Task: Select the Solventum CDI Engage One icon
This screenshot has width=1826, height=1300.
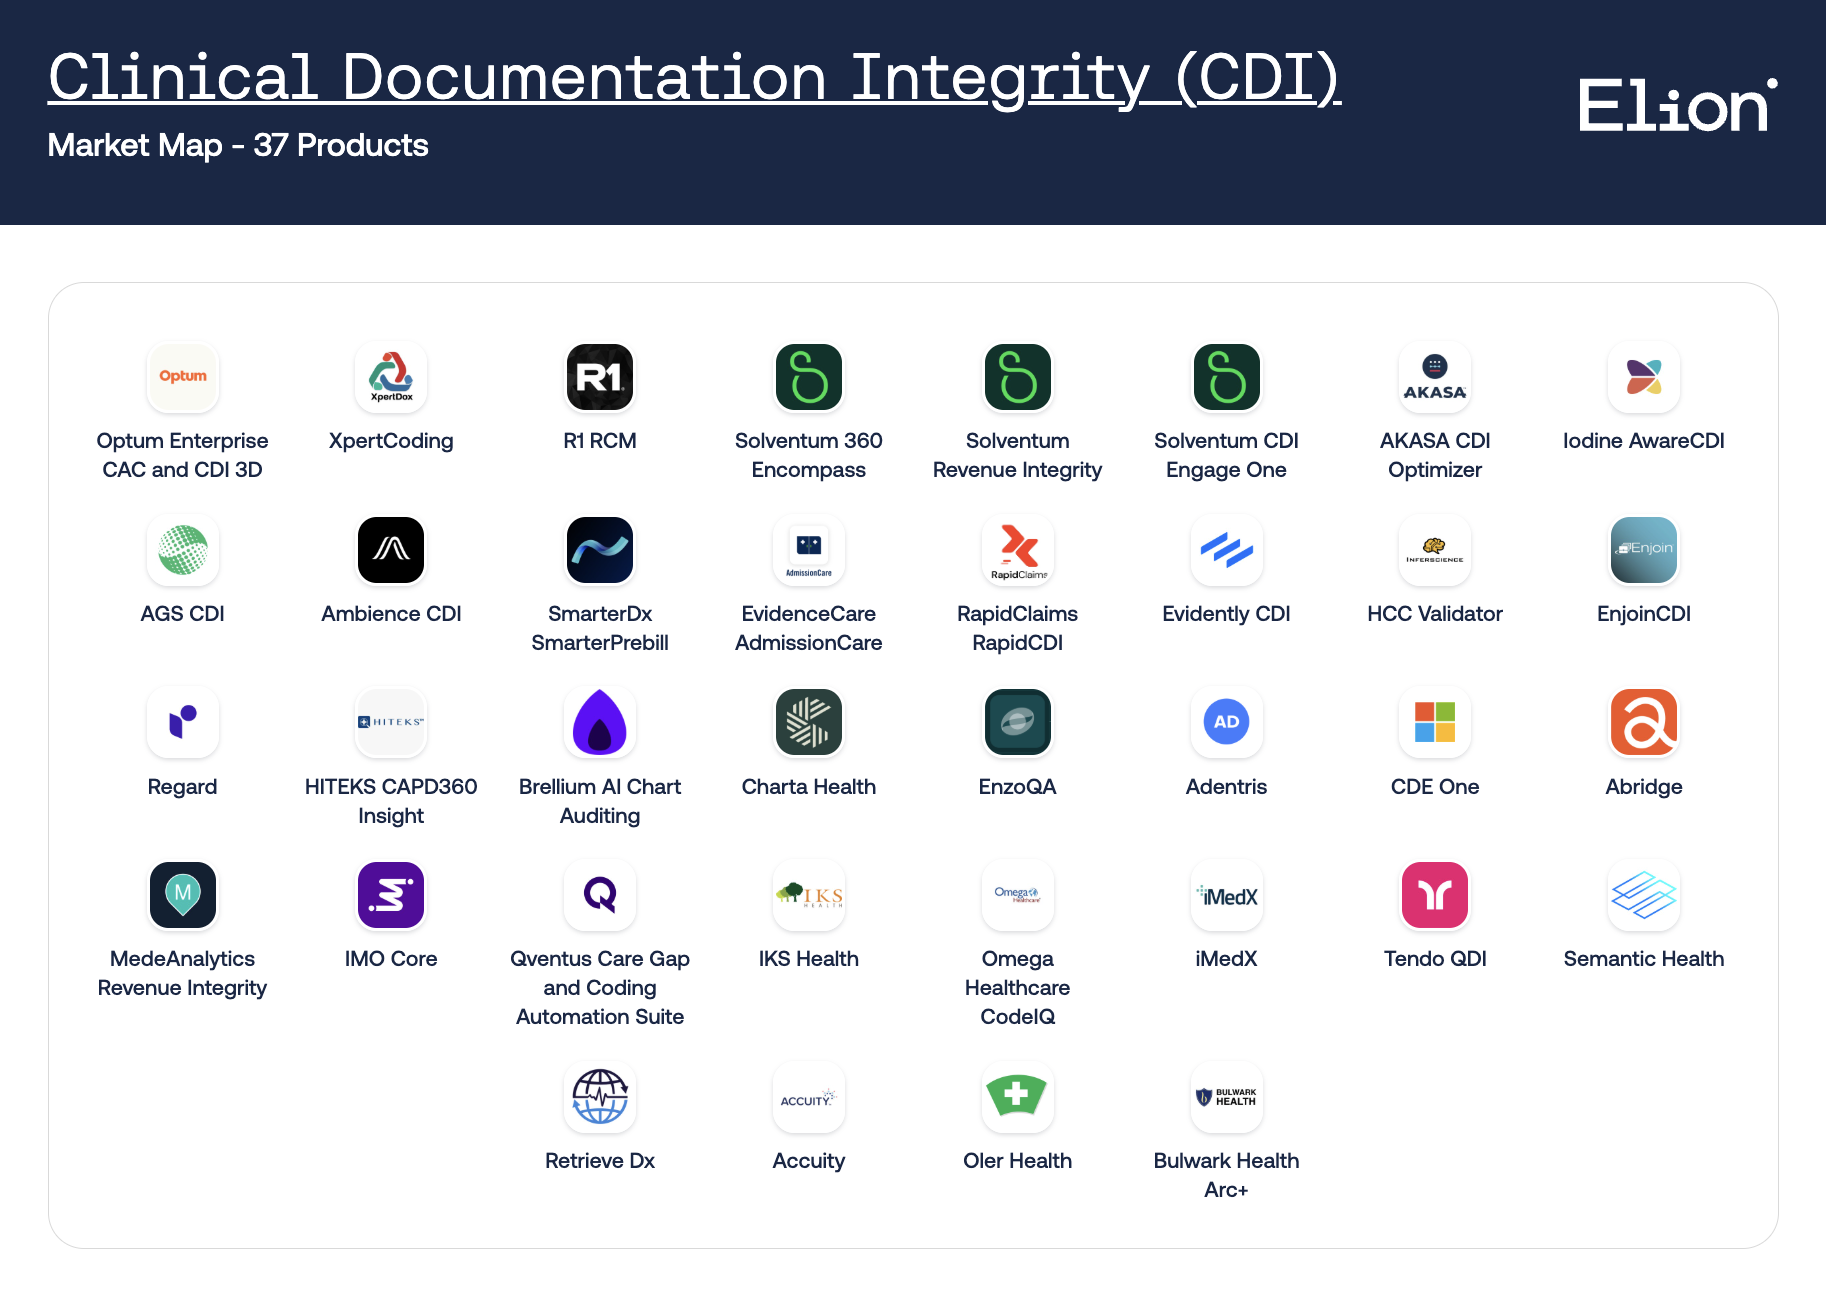Action: 1227,377
